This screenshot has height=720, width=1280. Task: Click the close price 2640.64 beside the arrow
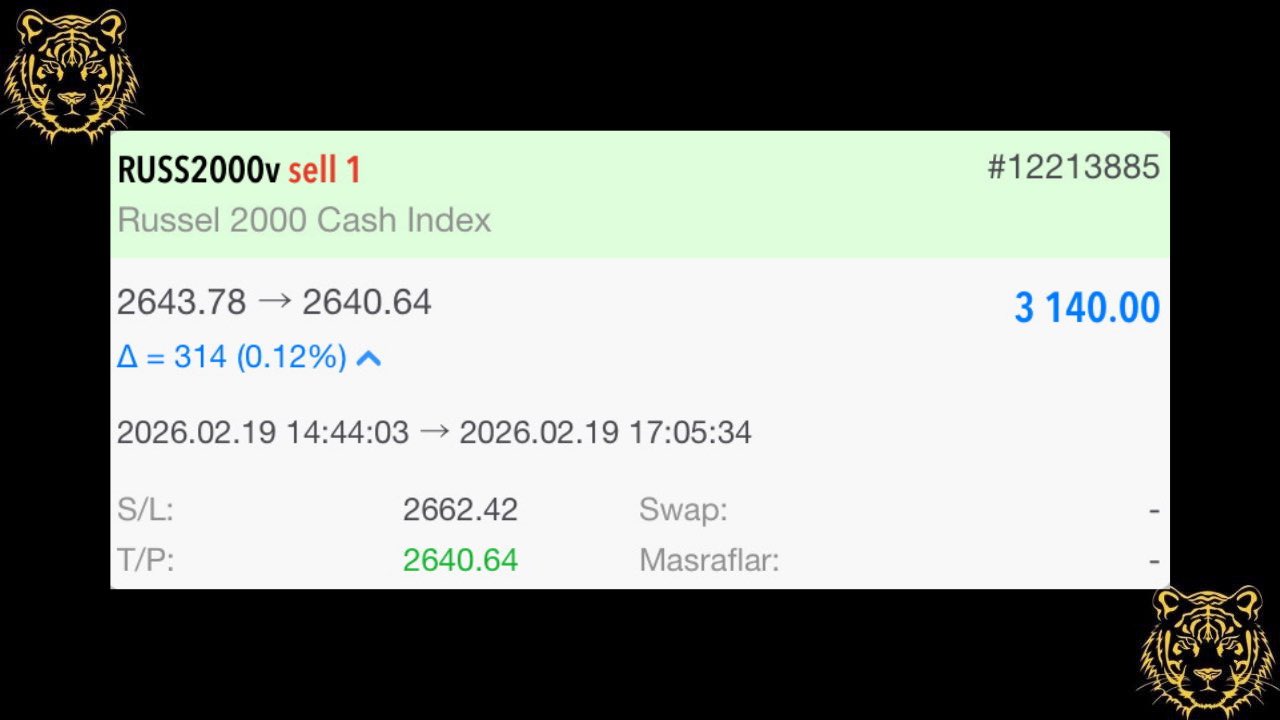[x=367, y=302]
